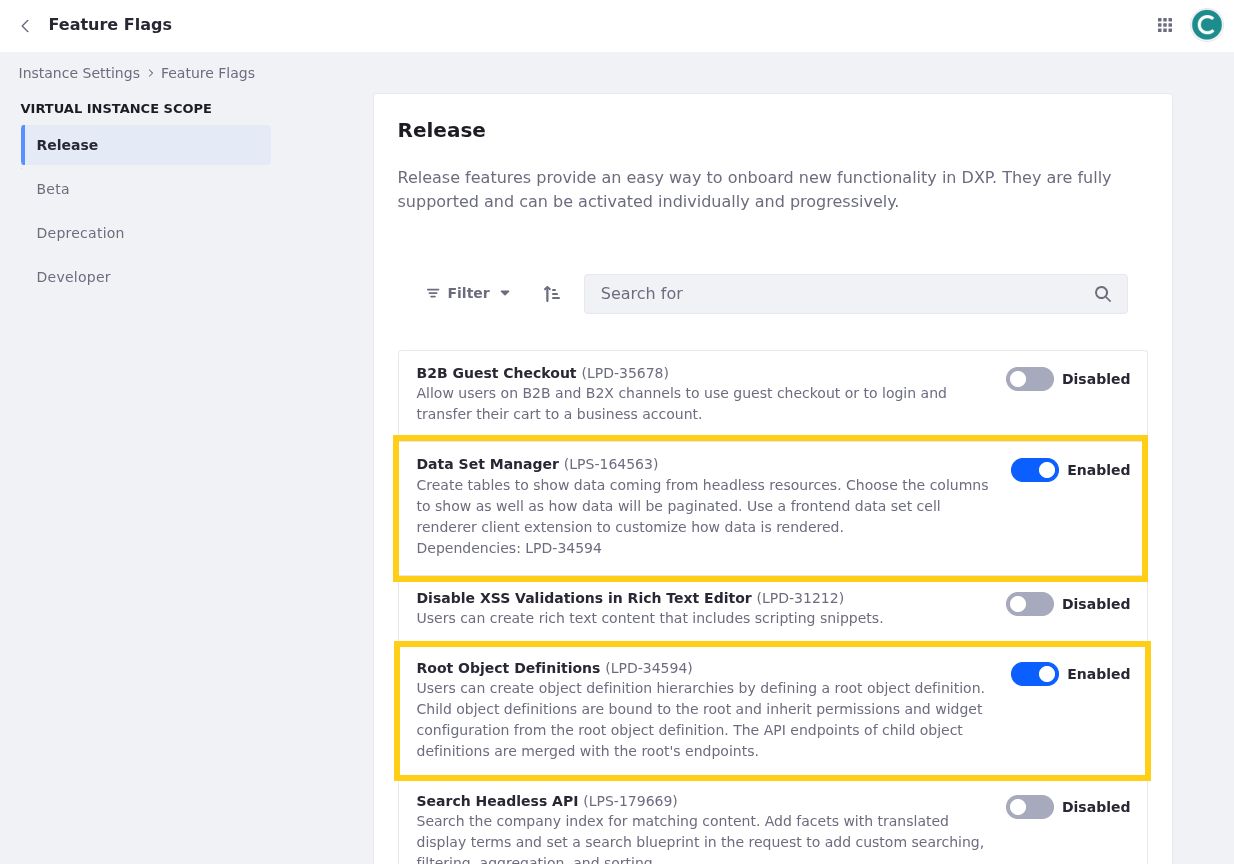Open the applications grid menu

click(x=1164, y=25)
